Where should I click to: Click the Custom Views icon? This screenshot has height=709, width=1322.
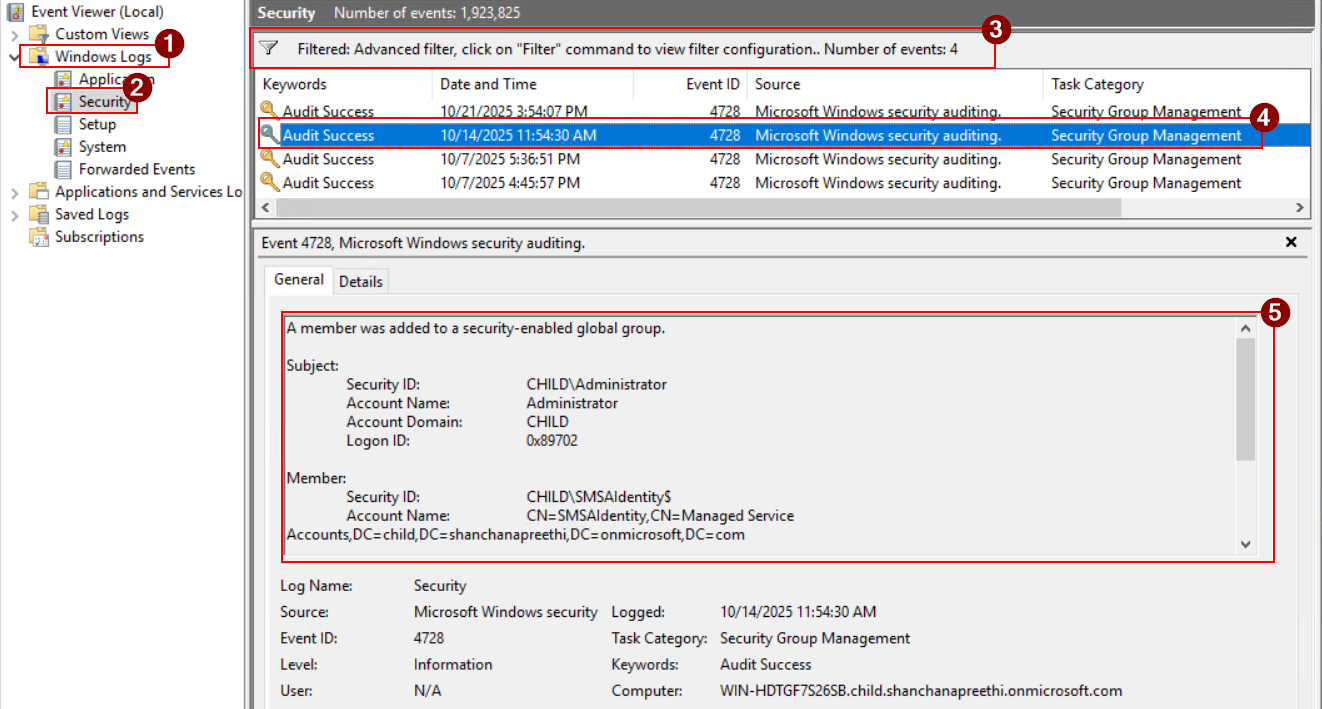[38, 33]
